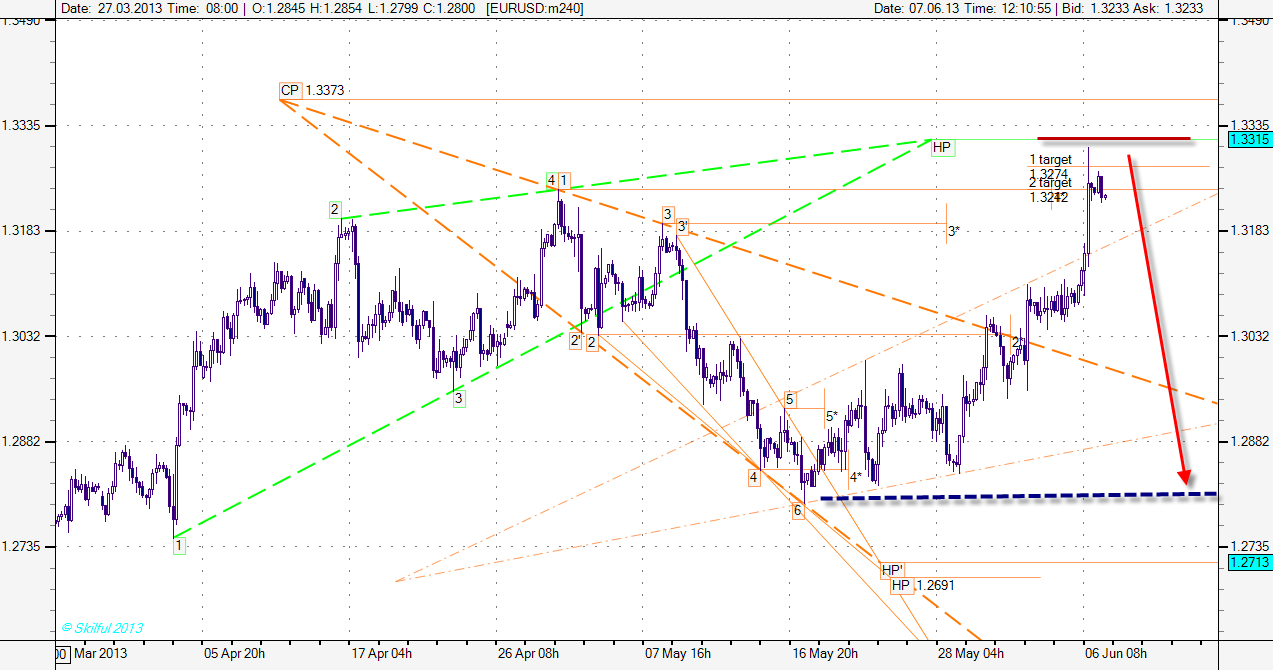Select the 4* projection label

click(x=855, y=477)
